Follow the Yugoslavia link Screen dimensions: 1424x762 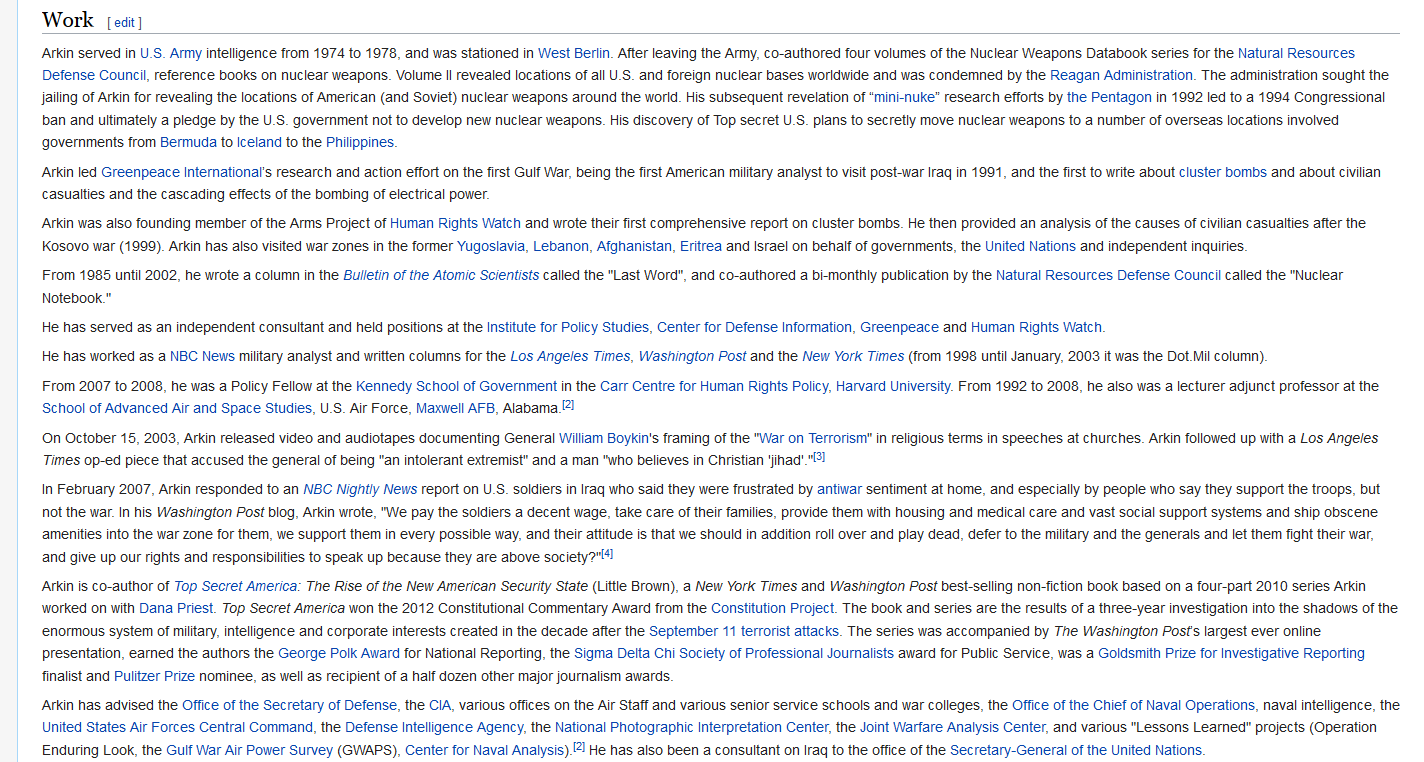pyautogui.click(x=491, y=246)
